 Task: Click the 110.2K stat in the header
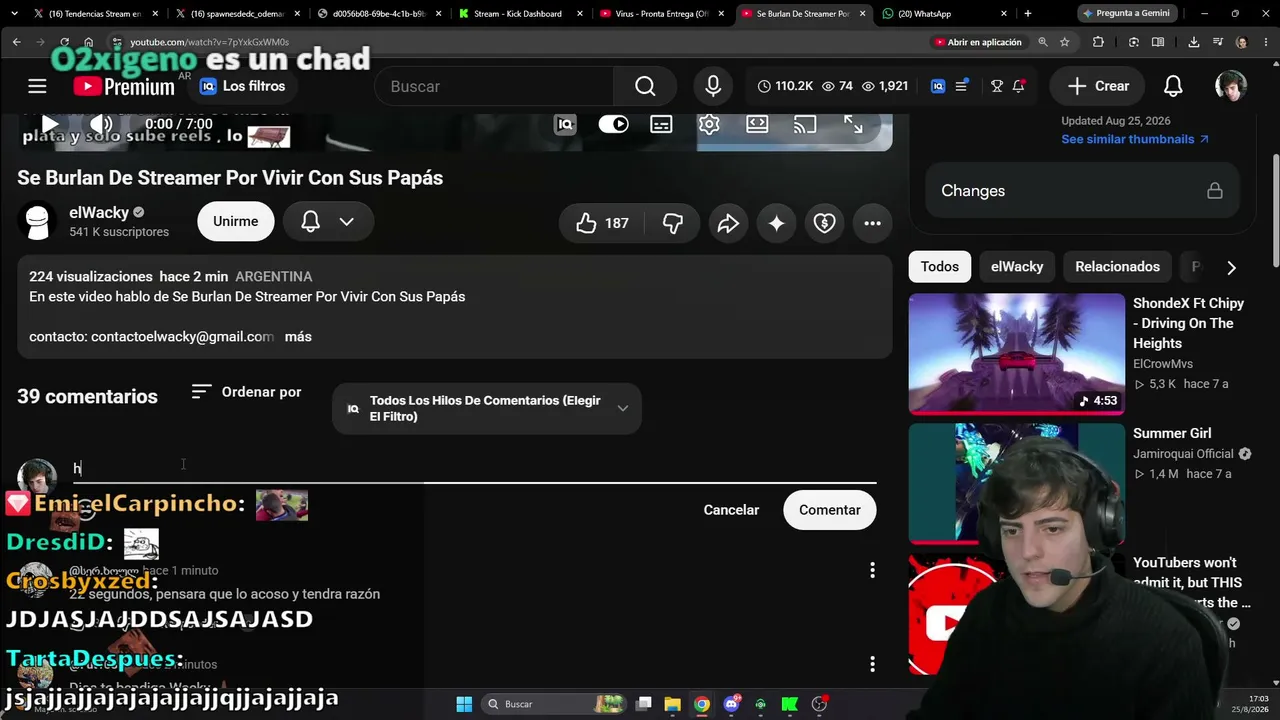[x=785, y=86]
